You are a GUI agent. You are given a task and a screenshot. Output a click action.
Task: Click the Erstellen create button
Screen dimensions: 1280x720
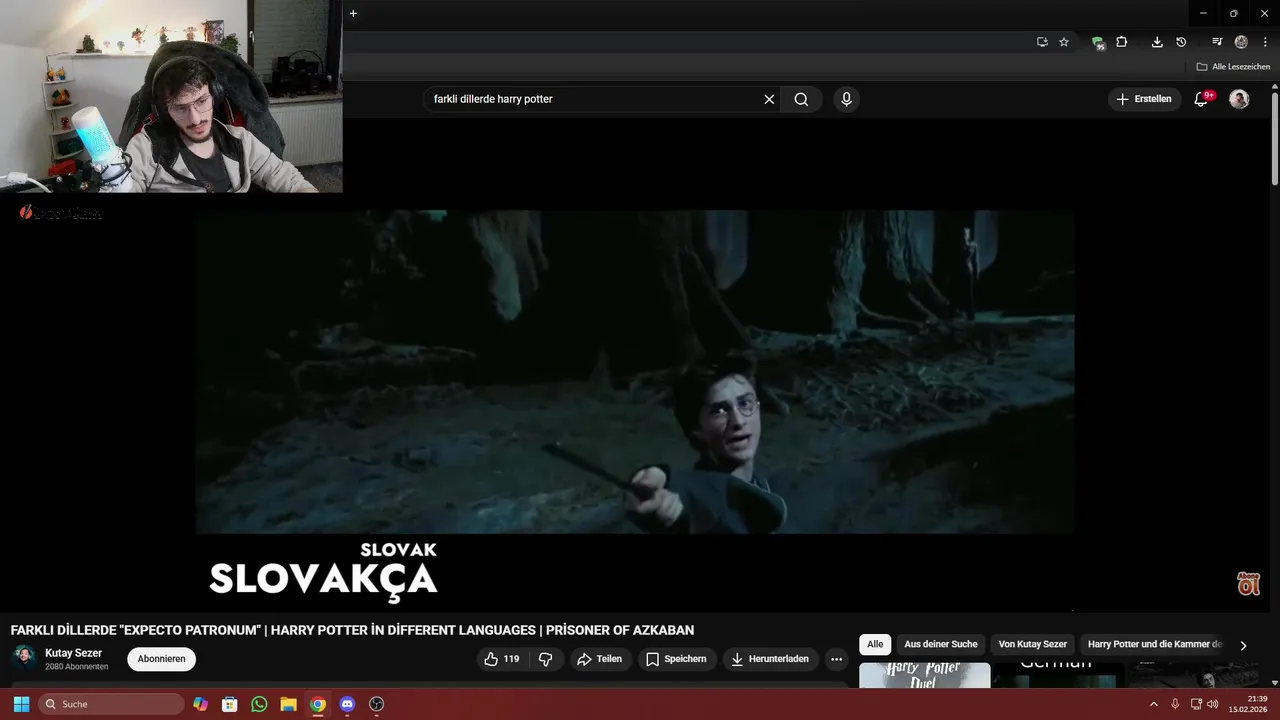(1144, 99)
